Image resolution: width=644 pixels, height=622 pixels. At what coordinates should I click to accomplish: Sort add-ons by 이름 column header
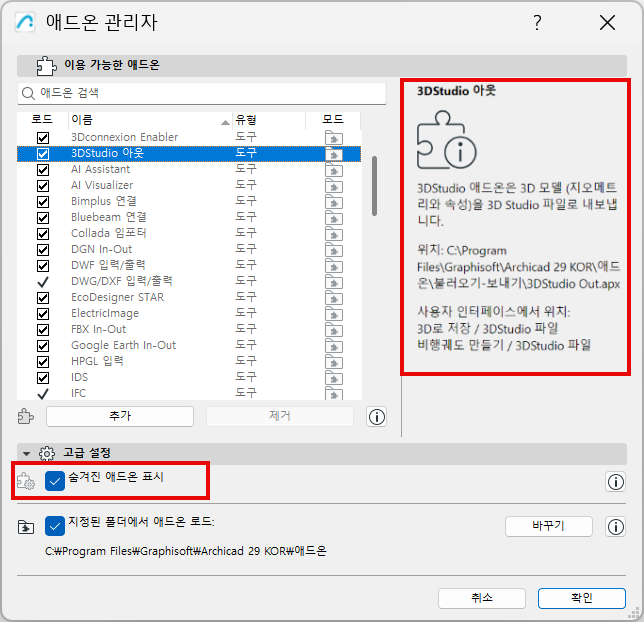[150, 120]
